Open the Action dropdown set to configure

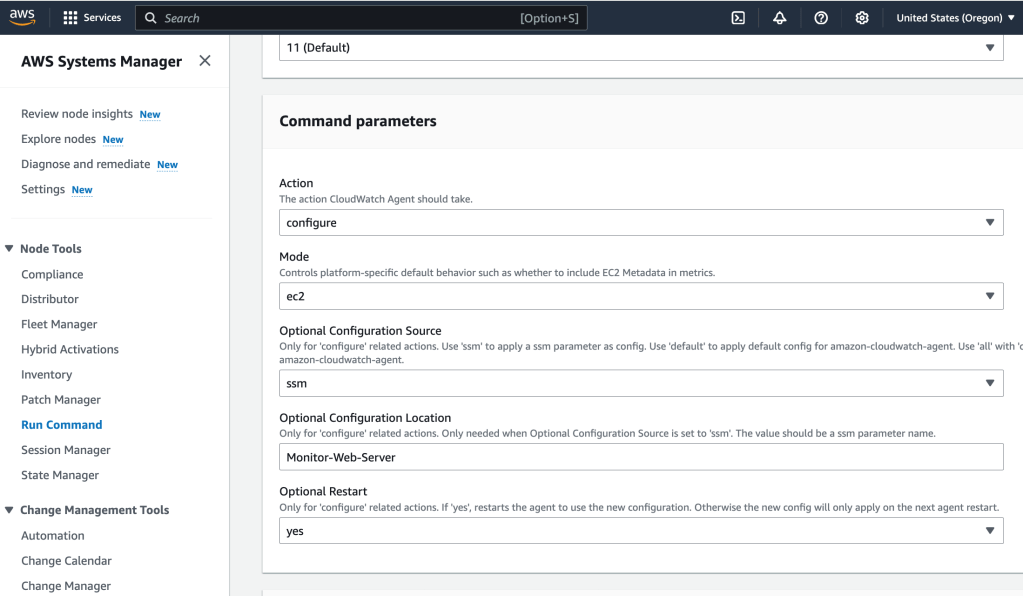point(640,222)
